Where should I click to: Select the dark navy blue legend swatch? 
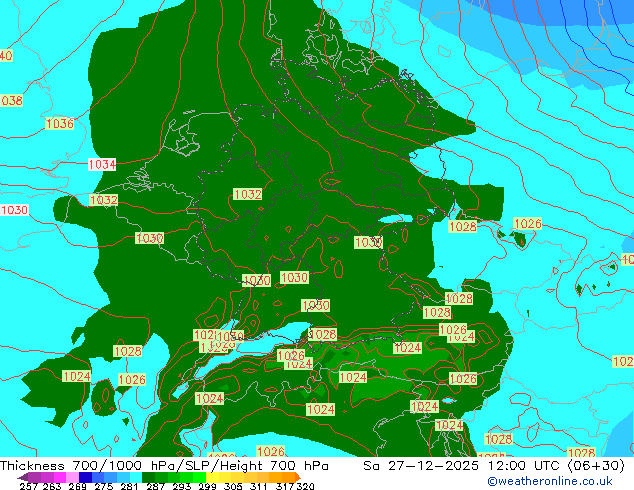point(85,477)
